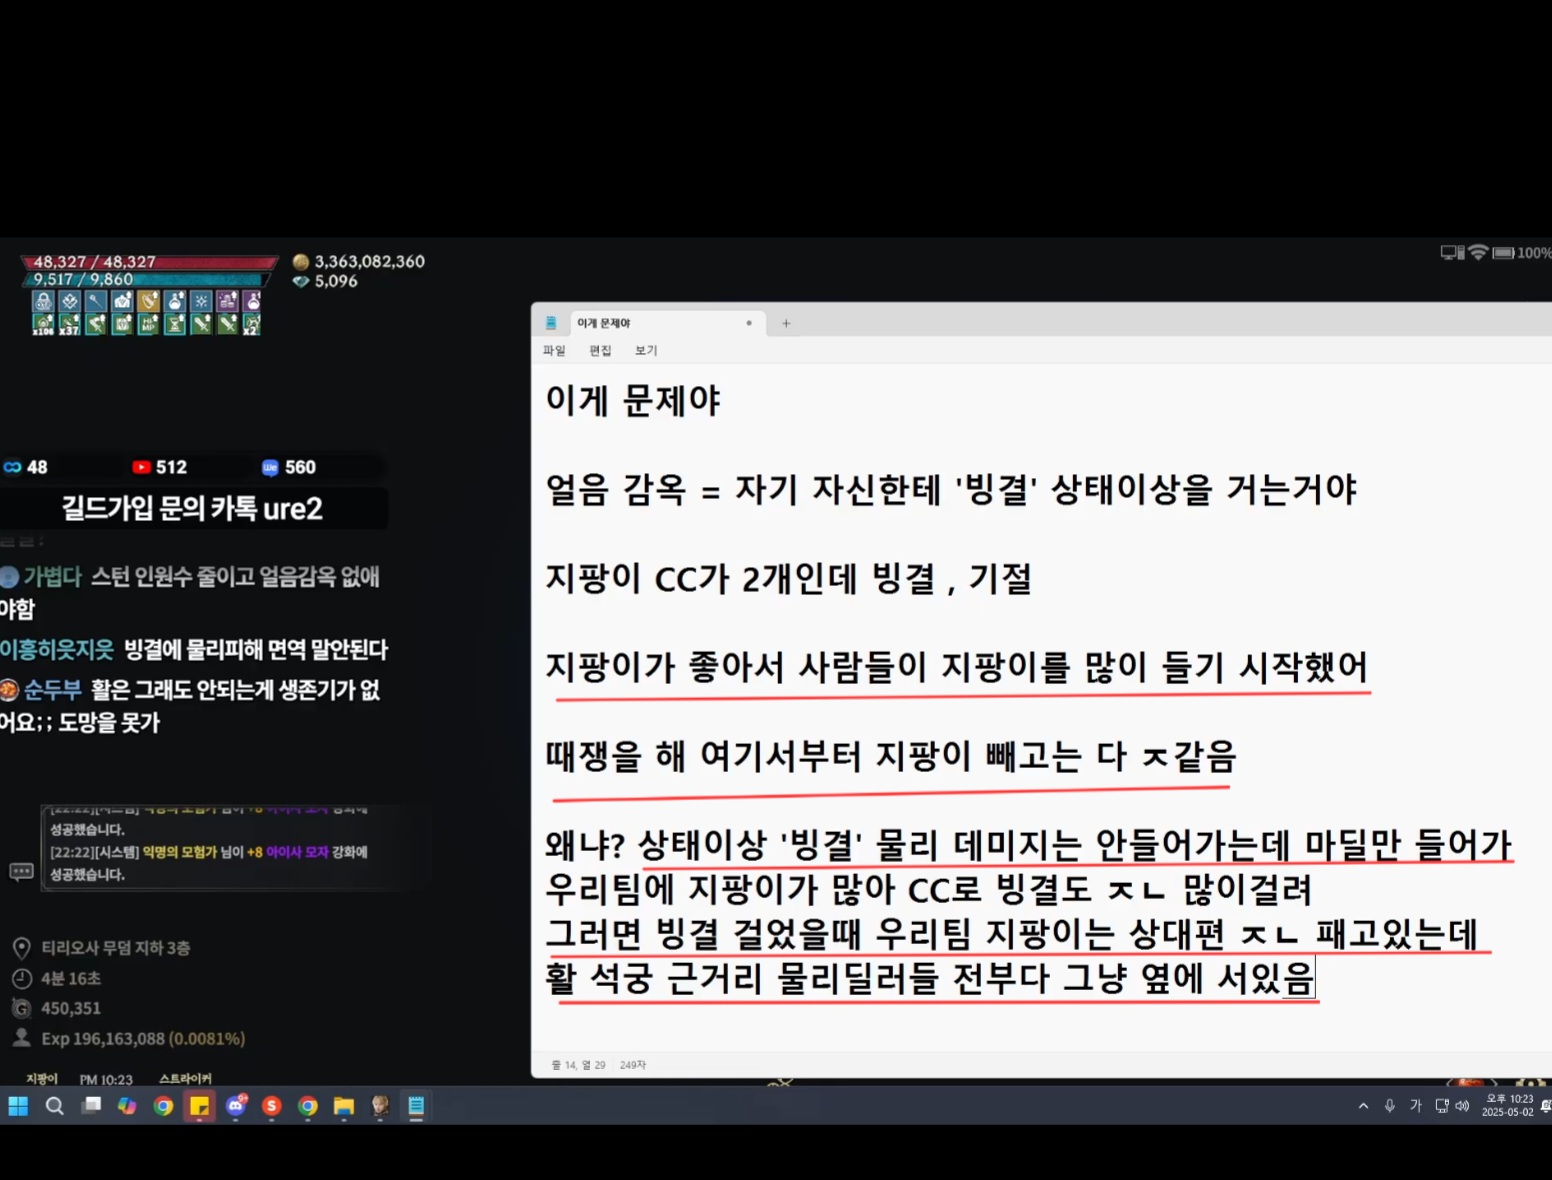Viewport: 1552px width, 1180px height.
Task: Click the gold shield buff icon
Action: pos(148,301)
